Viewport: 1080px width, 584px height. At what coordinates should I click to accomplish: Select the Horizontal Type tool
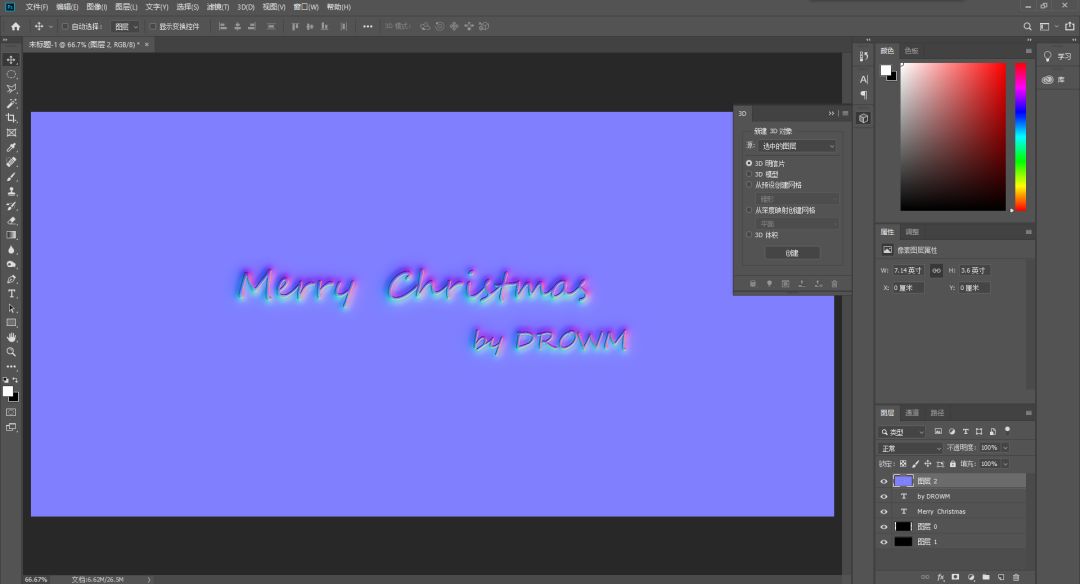pyautogui.click(x=11, y=293)
